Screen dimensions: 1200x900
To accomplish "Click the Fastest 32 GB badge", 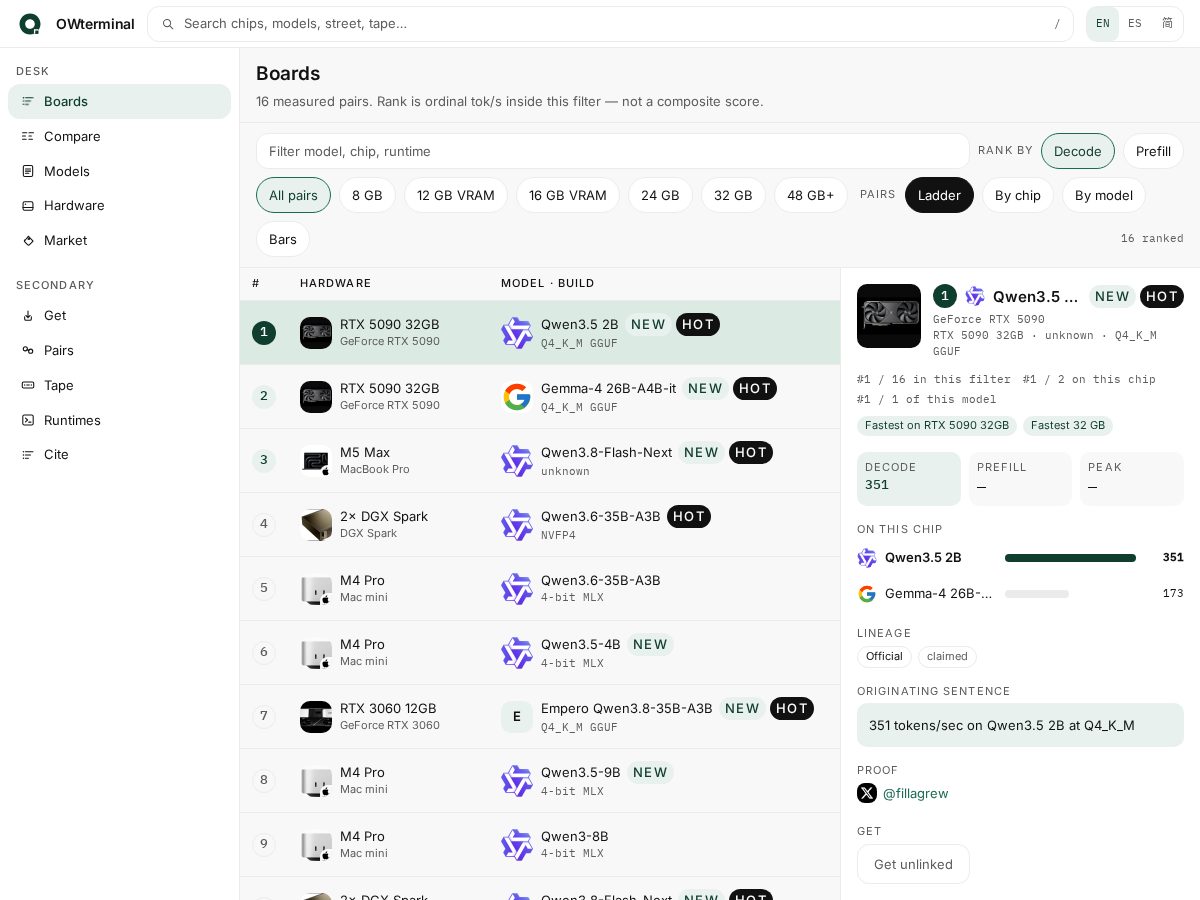I will coord(1068,425).
